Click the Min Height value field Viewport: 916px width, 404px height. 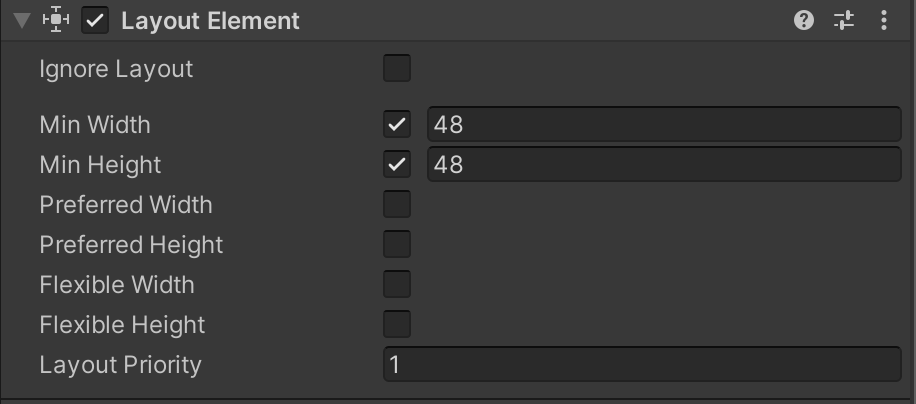(x=665, y=165)
